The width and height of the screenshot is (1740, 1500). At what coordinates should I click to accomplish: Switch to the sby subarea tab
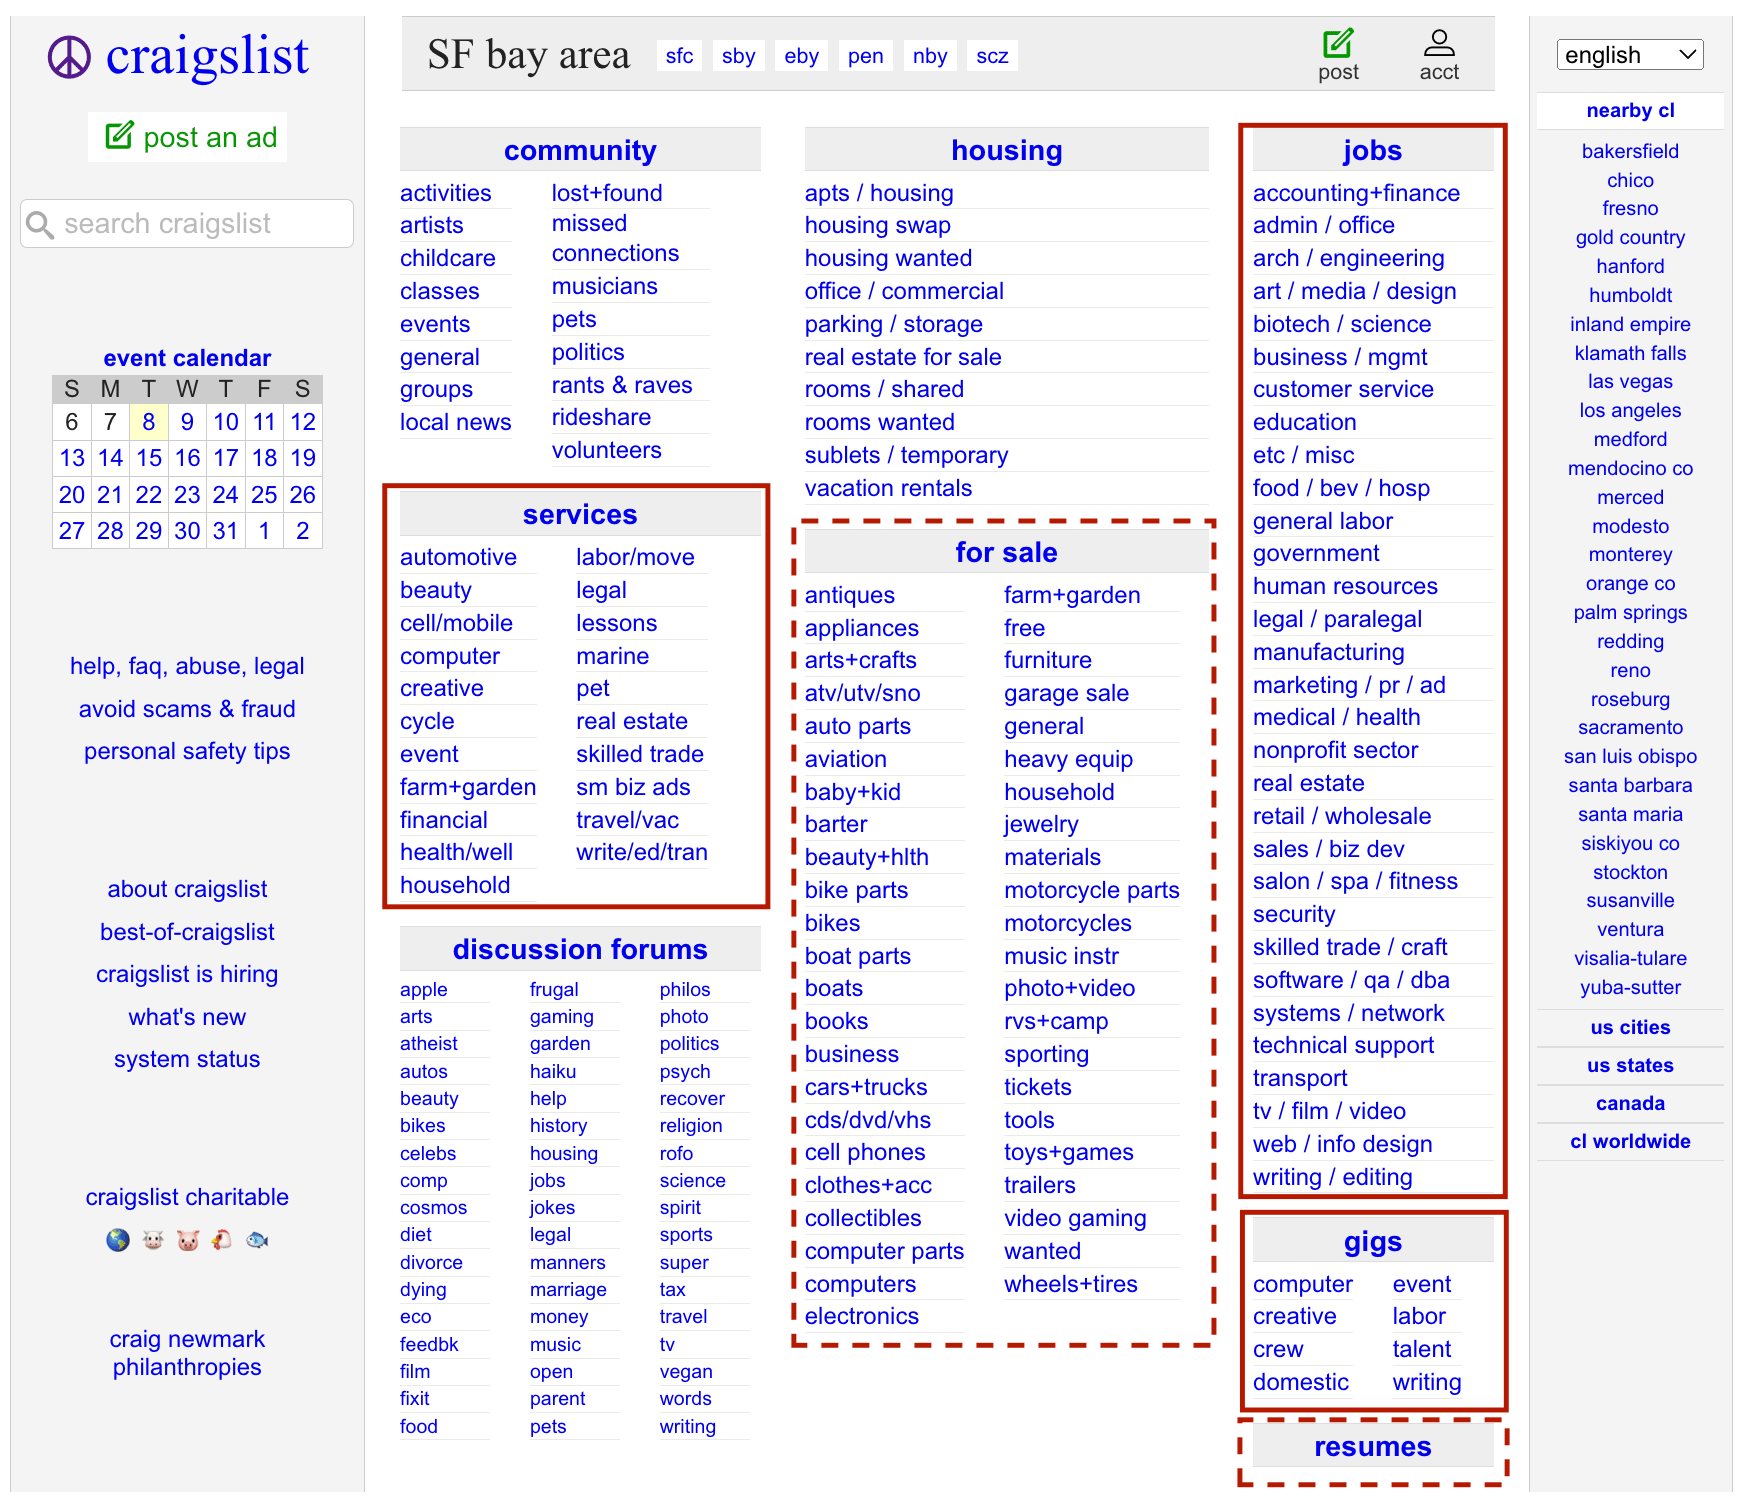tap(739, 56)
